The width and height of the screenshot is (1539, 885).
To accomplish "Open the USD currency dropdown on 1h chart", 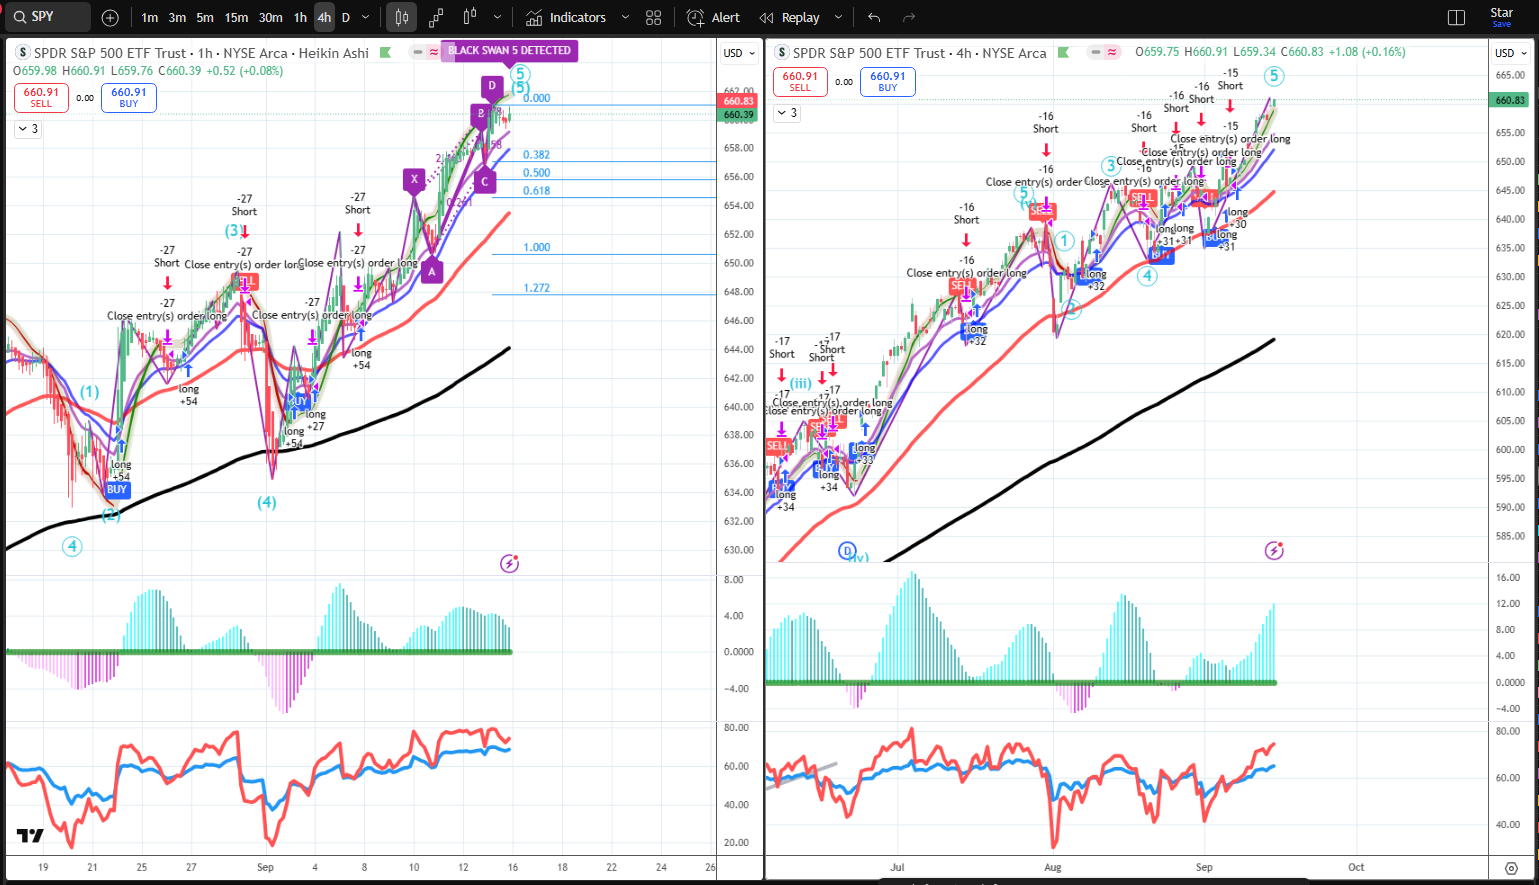I will tap(739, 53).
